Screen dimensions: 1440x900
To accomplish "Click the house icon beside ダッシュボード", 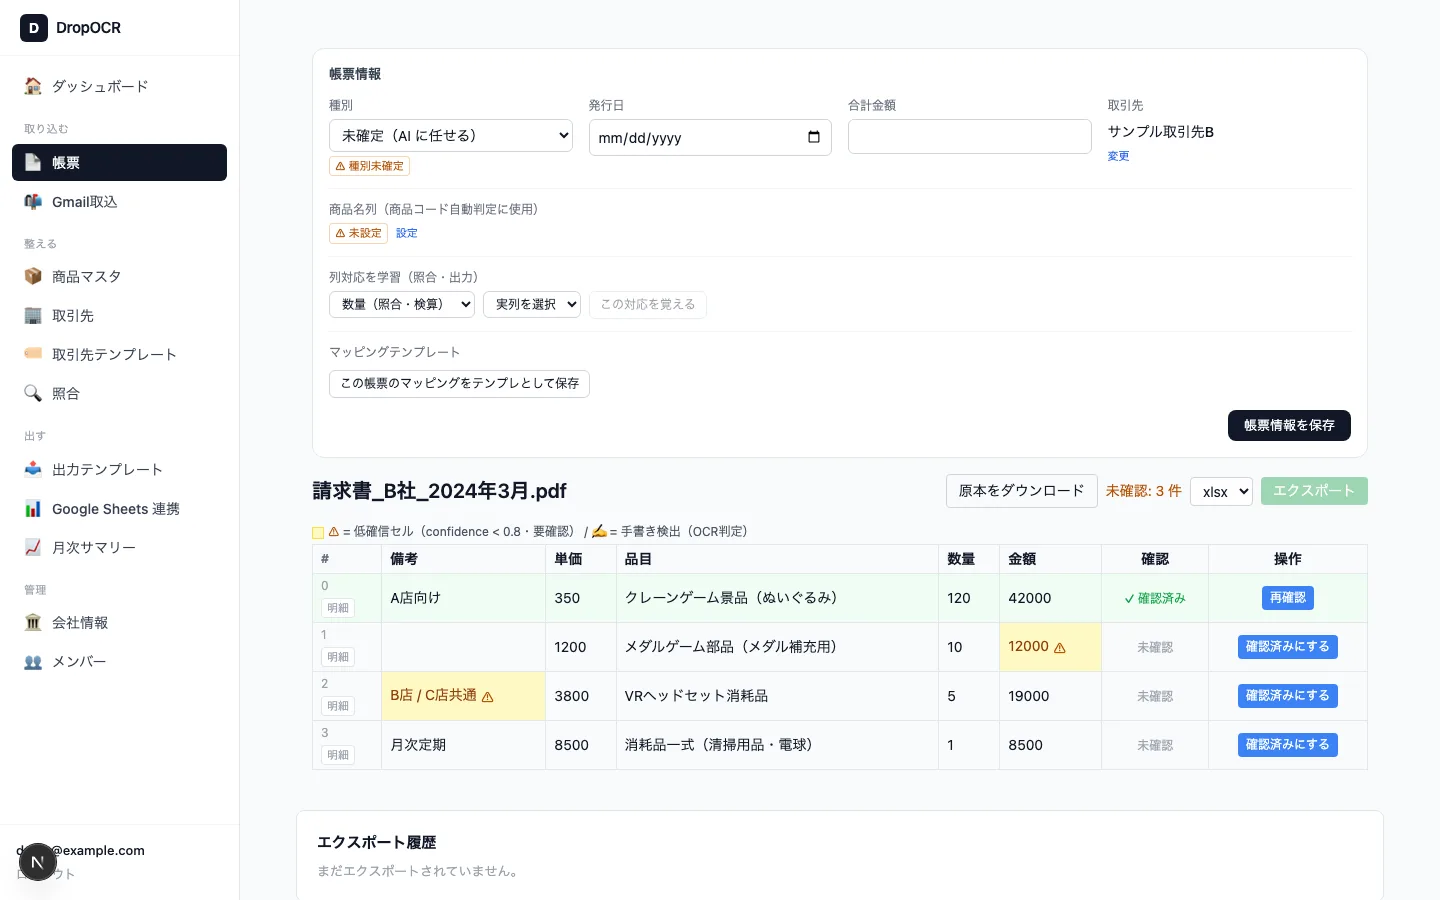I will pos(33,86).
